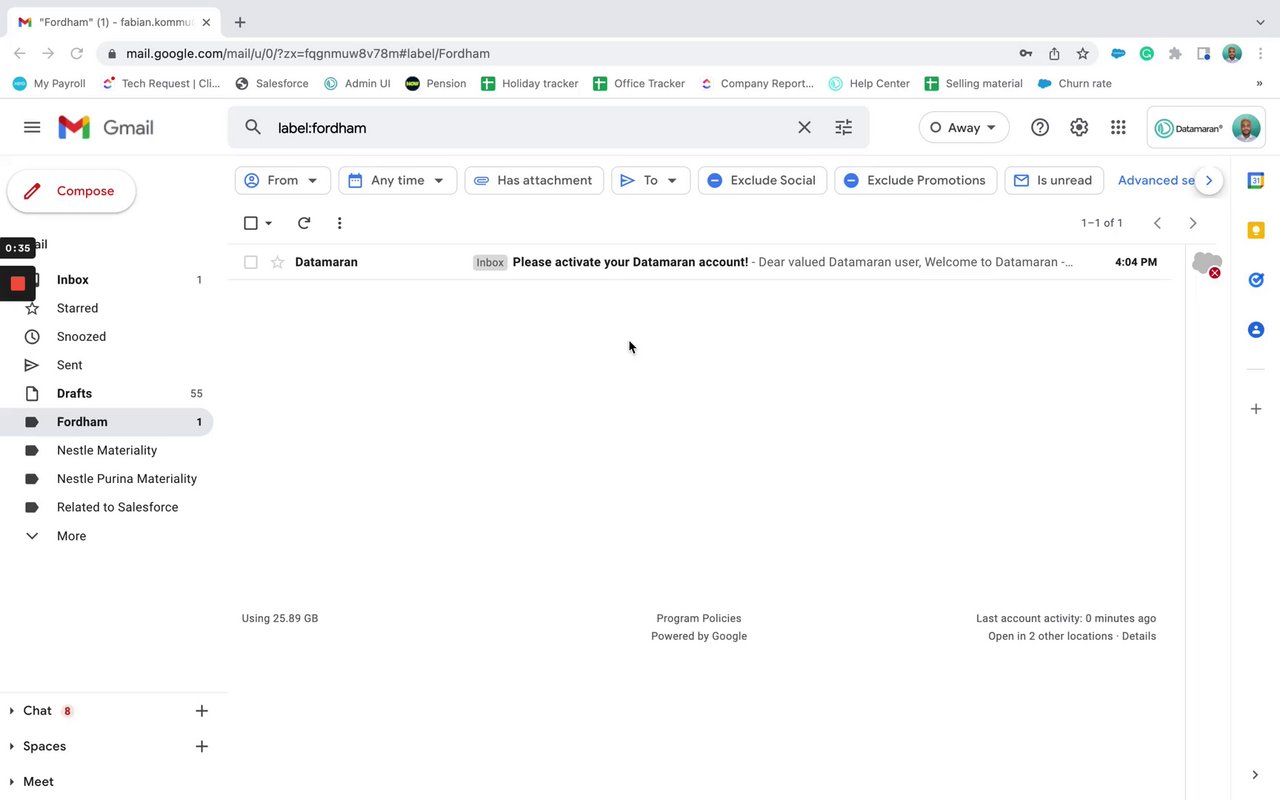Click in the label:fordham search field

[x=530, y=127]
